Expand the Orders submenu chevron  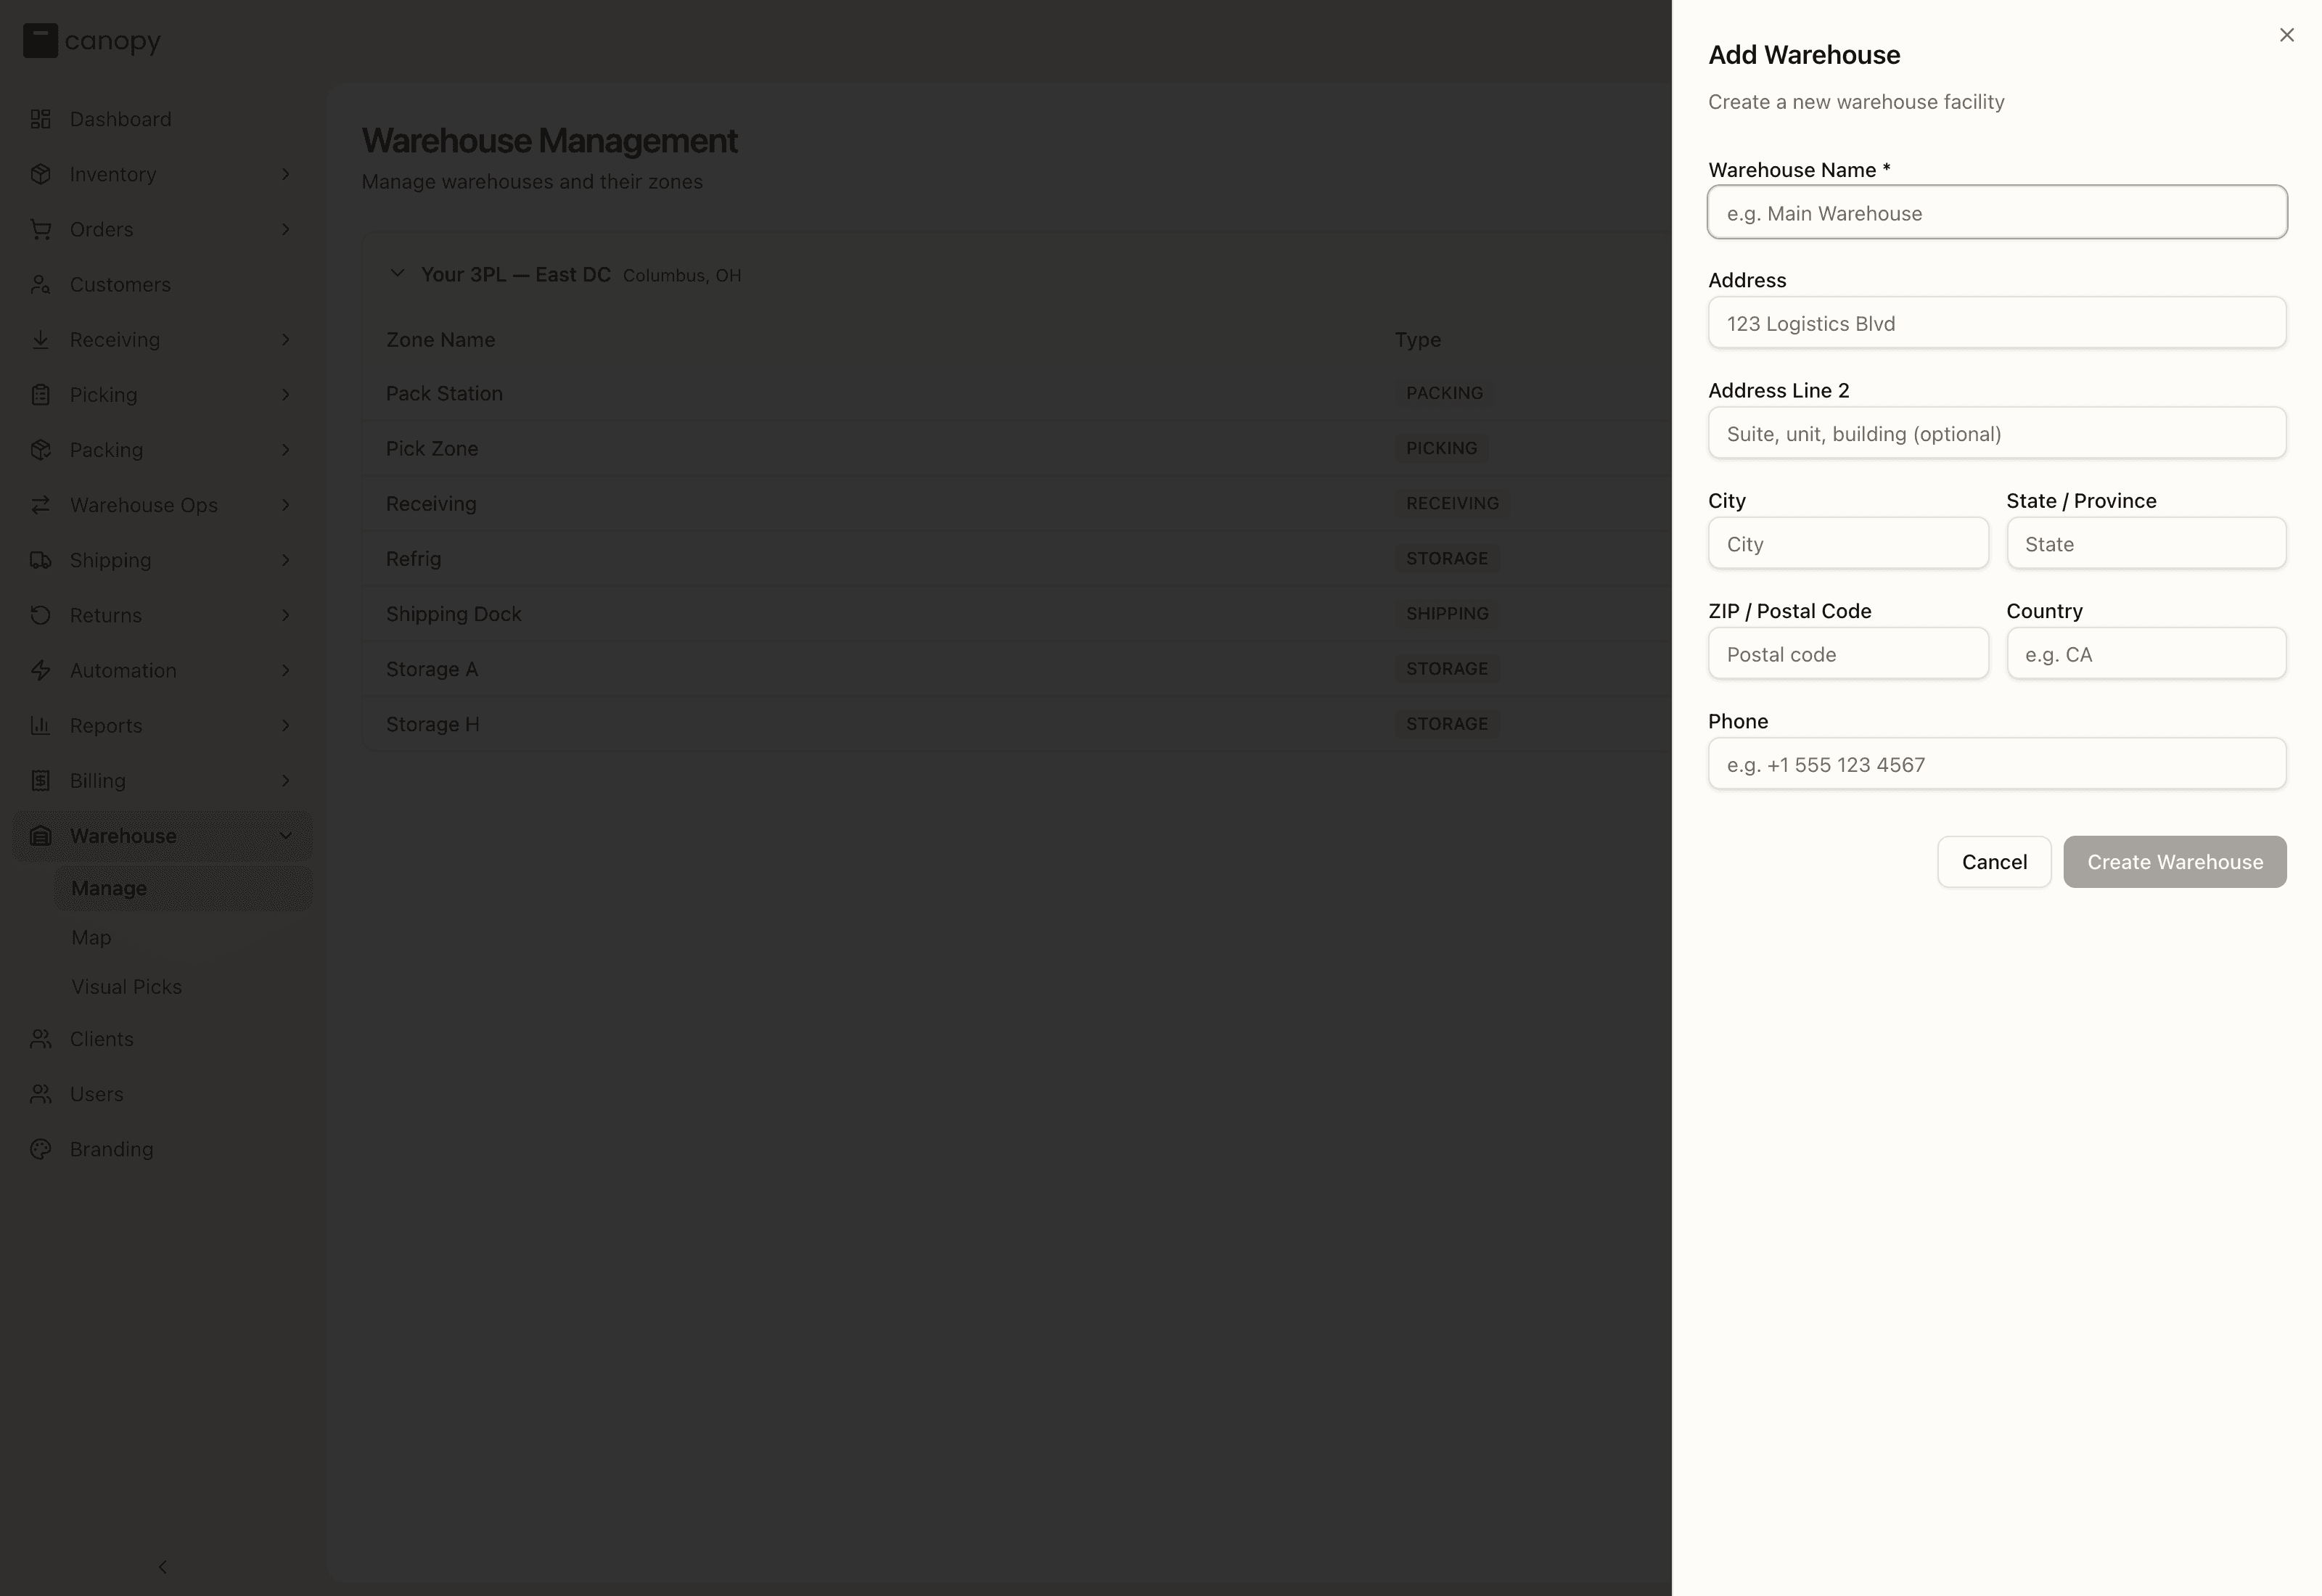tap(285, 229)
